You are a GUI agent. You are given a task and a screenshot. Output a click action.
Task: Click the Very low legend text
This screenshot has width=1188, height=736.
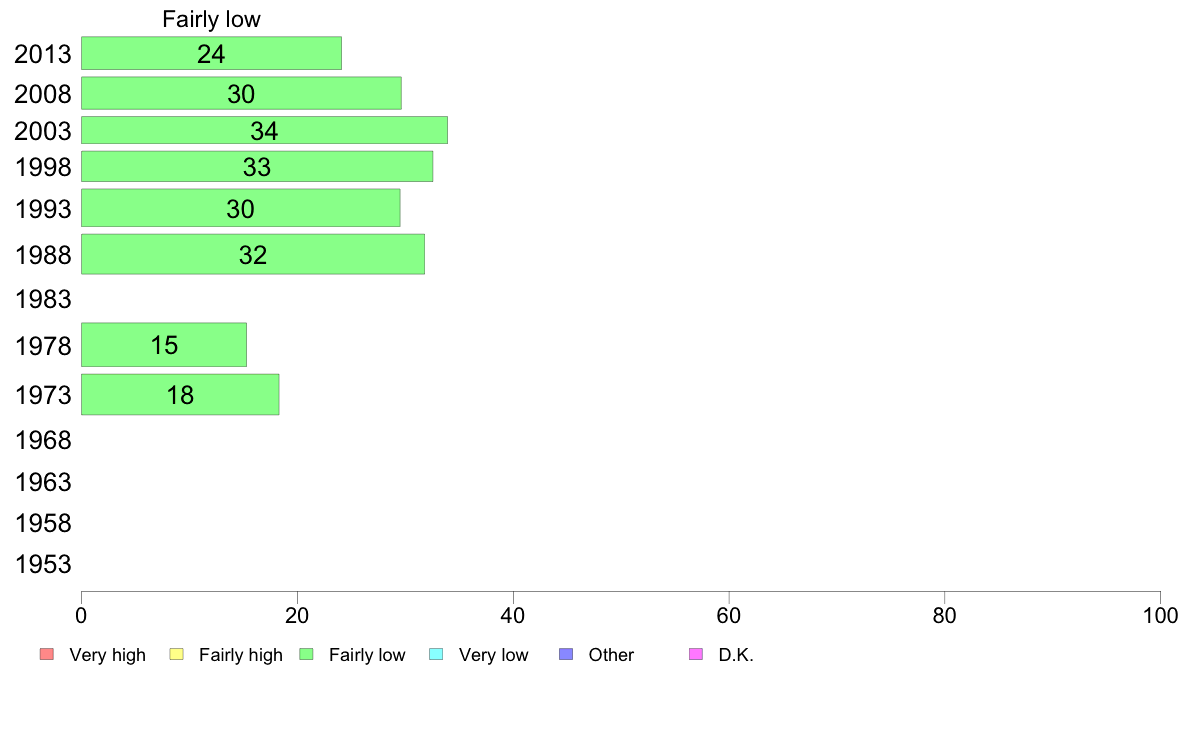(x=493, y=655)
